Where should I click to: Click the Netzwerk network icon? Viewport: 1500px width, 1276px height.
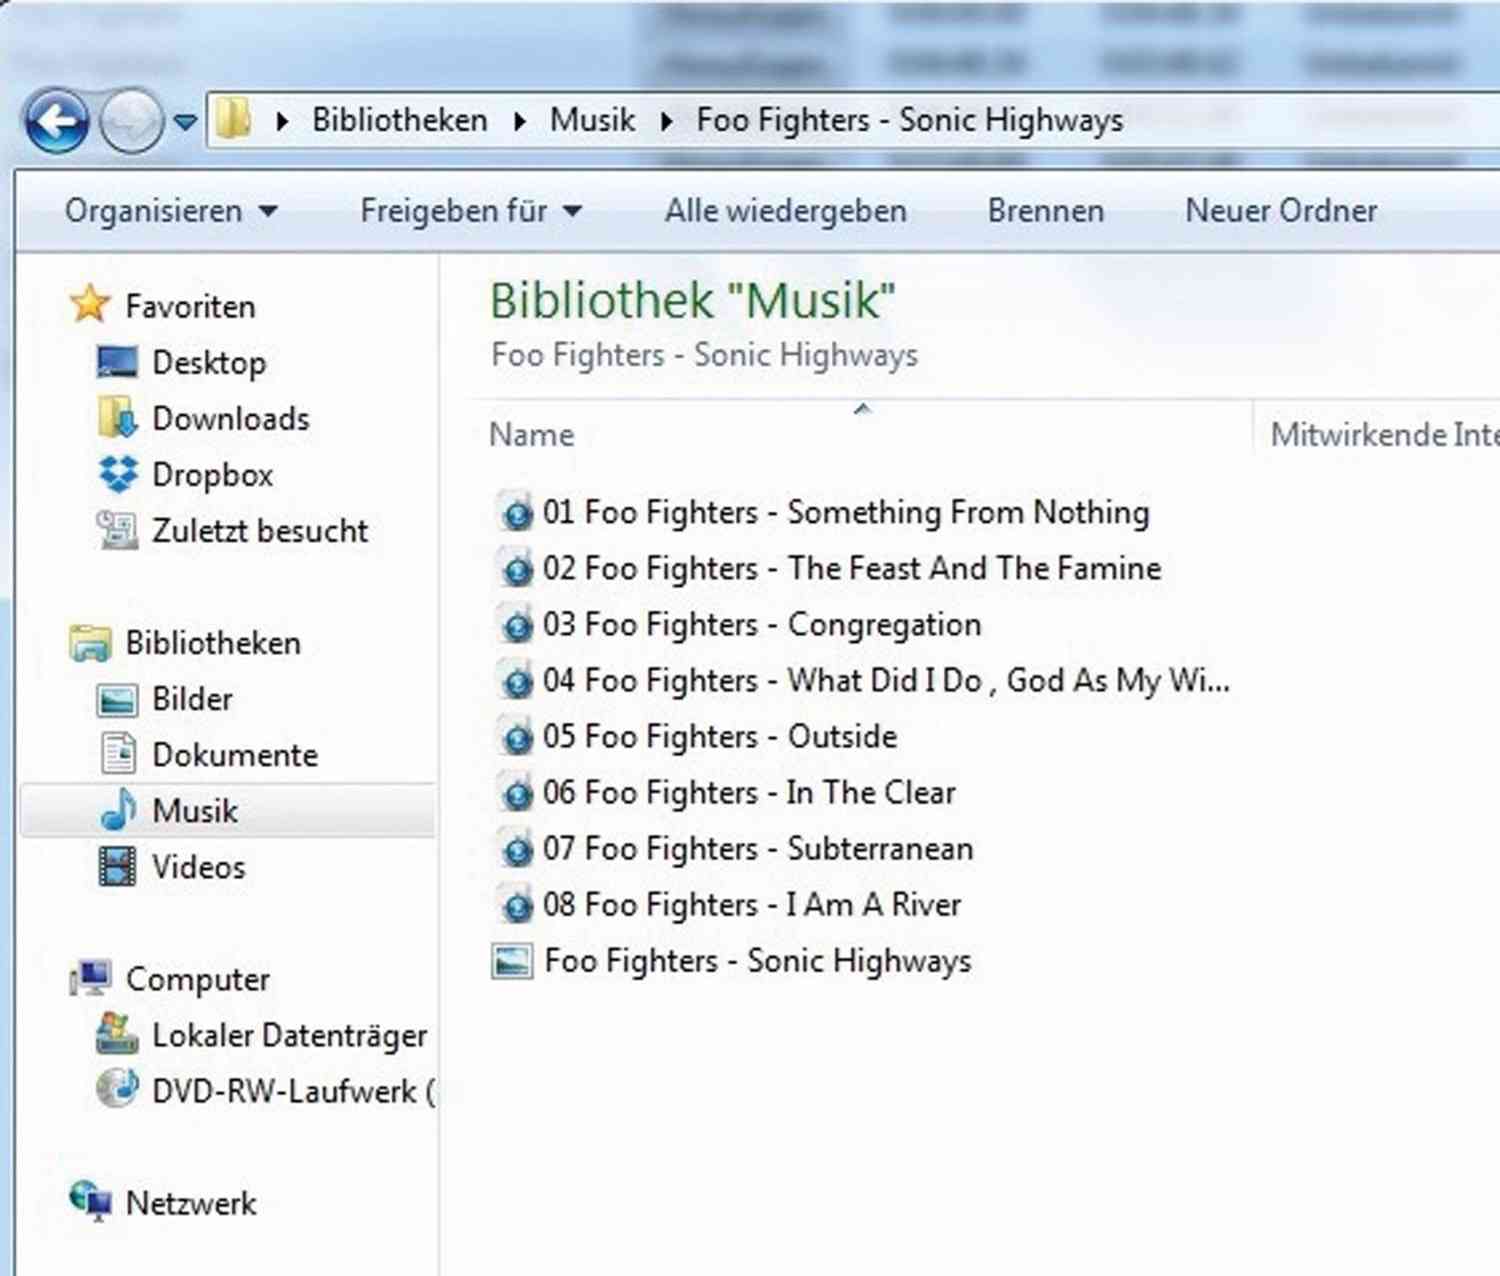click(x=90, y=1201)
